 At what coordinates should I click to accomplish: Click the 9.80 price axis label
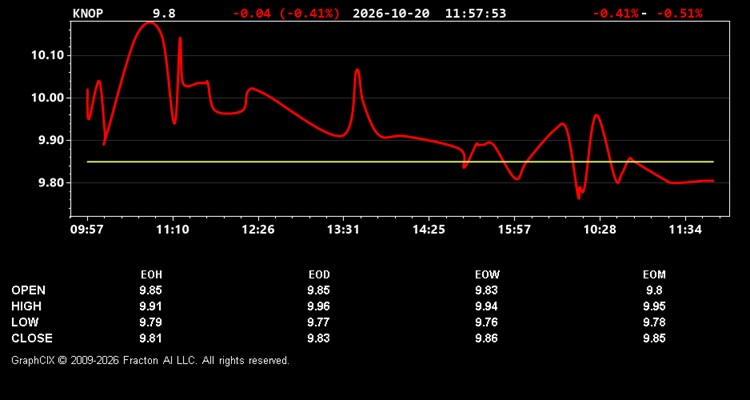(x=50, y=183)
